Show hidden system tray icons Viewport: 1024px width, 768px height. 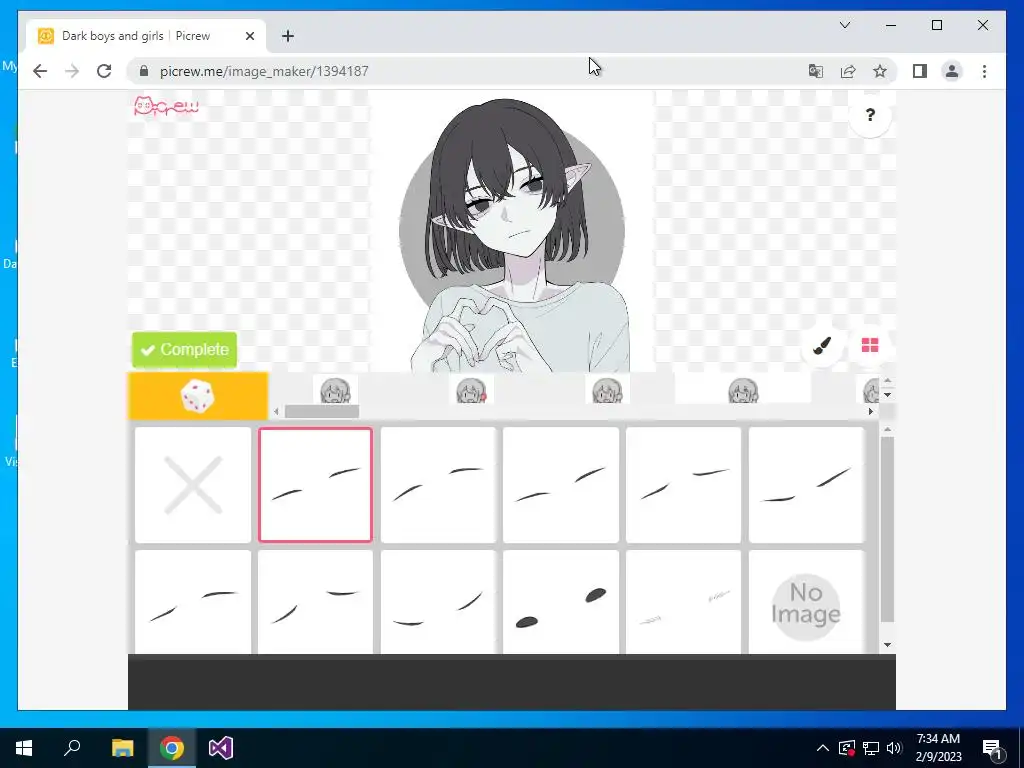click(x=823, y=748)
